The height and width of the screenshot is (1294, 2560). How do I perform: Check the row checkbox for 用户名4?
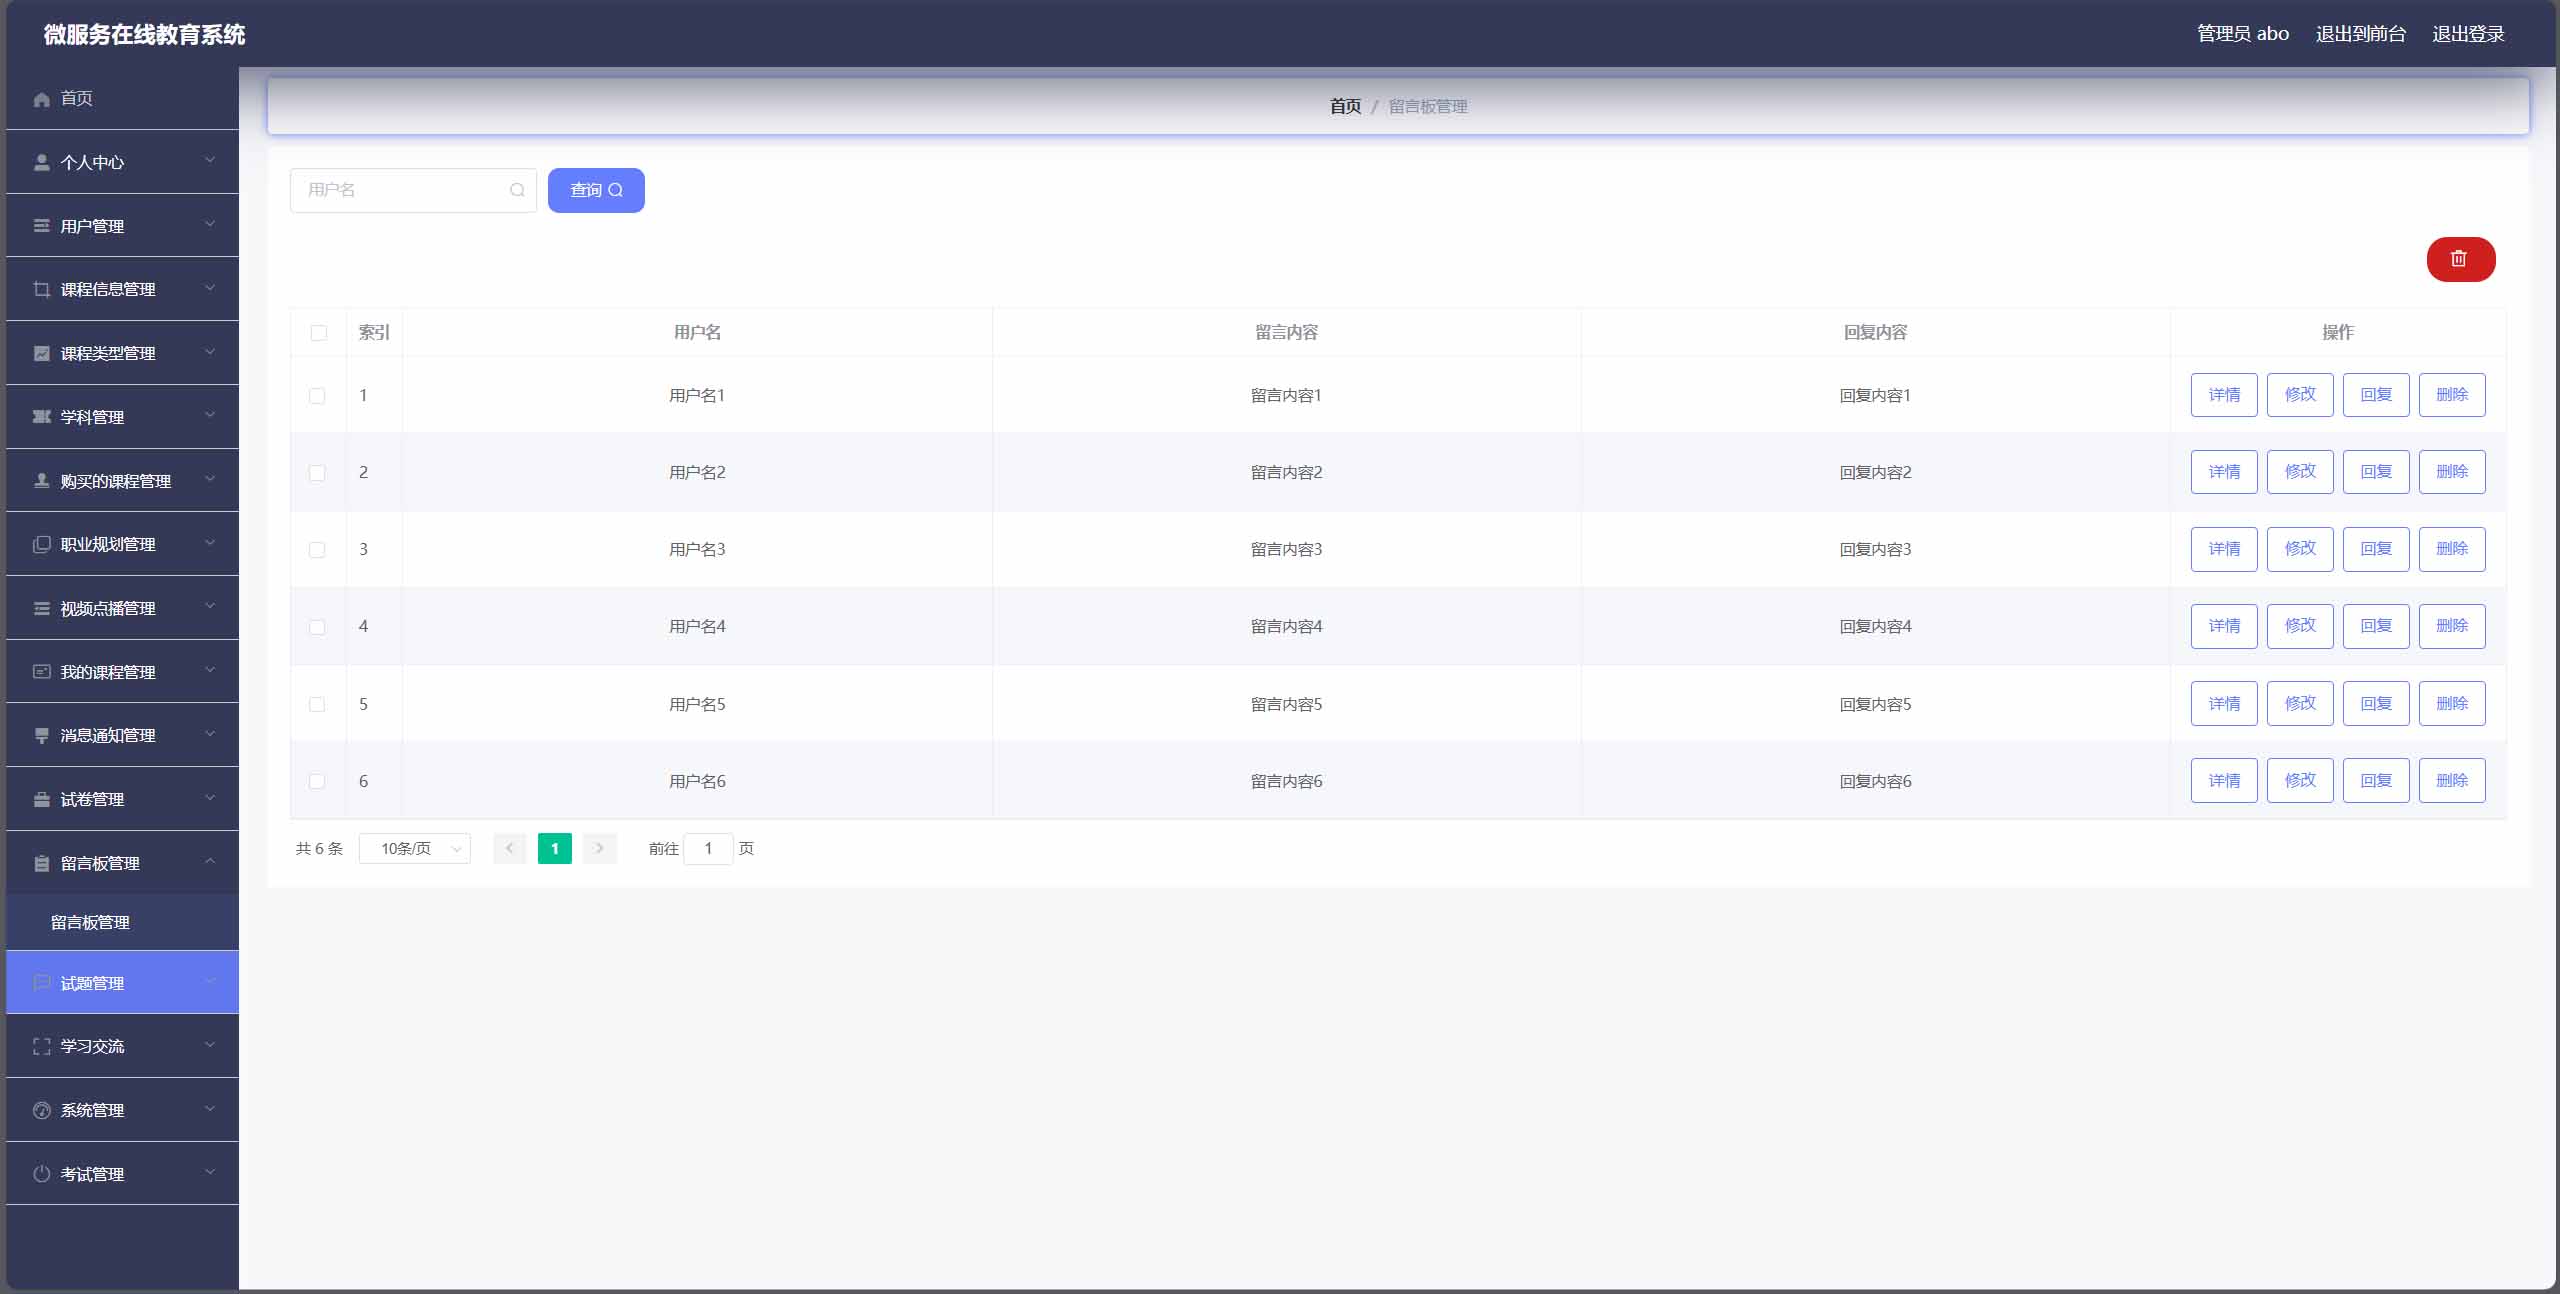(317, 627)
